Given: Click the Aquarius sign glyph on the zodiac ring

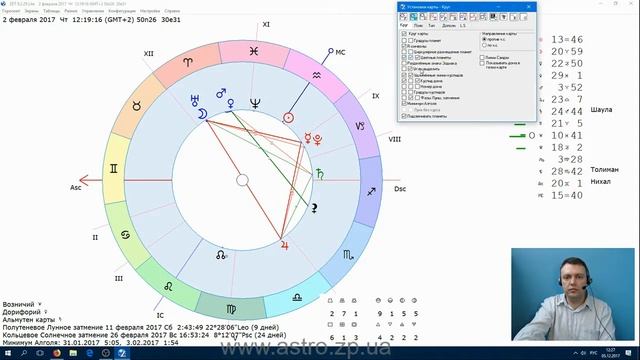Looking at the screenshot, I should tap(316, 75).
